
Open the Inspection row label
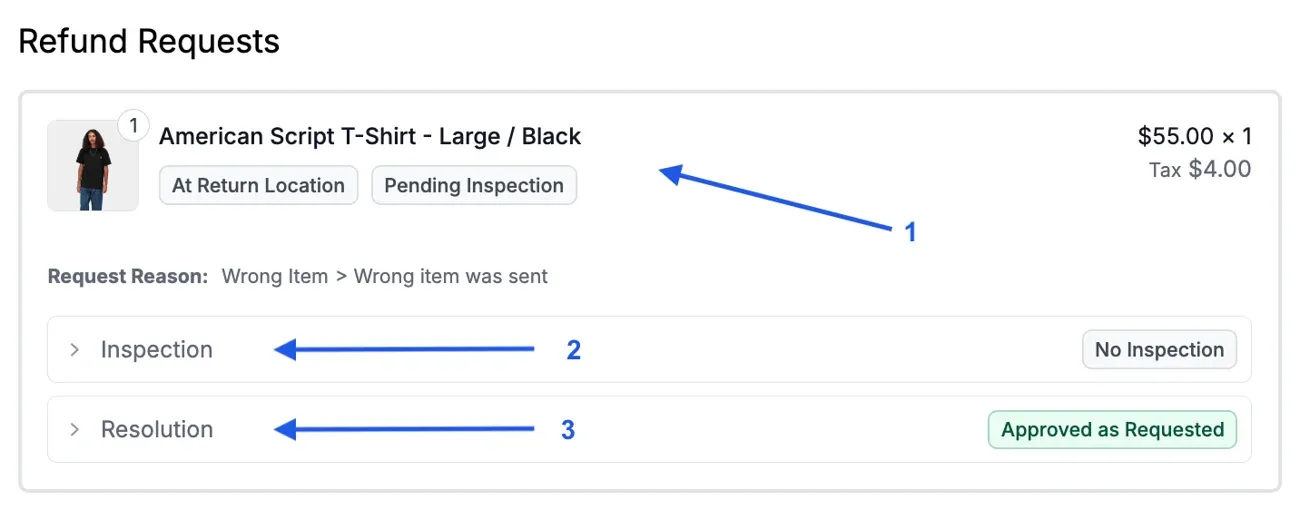(x=157, y=350)
